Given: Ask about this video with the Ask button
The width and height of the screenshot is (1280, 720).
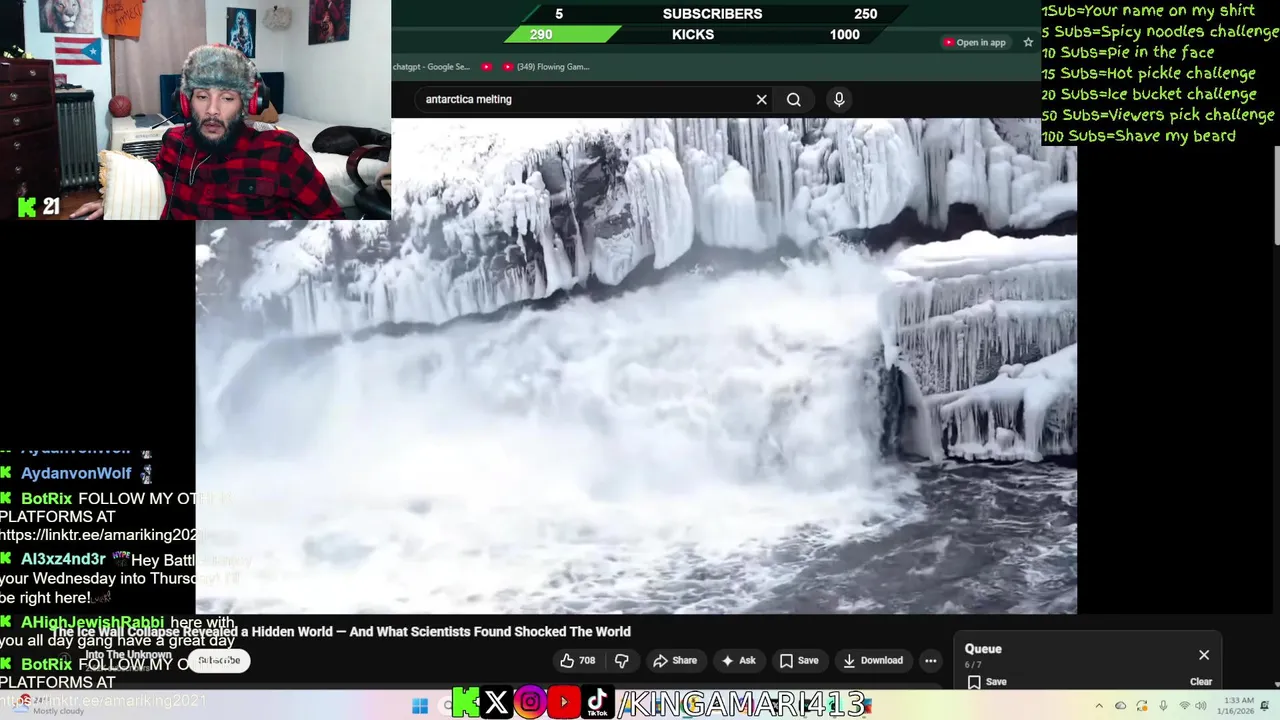Looking at the screenshot, I should [x=738, y=660].
